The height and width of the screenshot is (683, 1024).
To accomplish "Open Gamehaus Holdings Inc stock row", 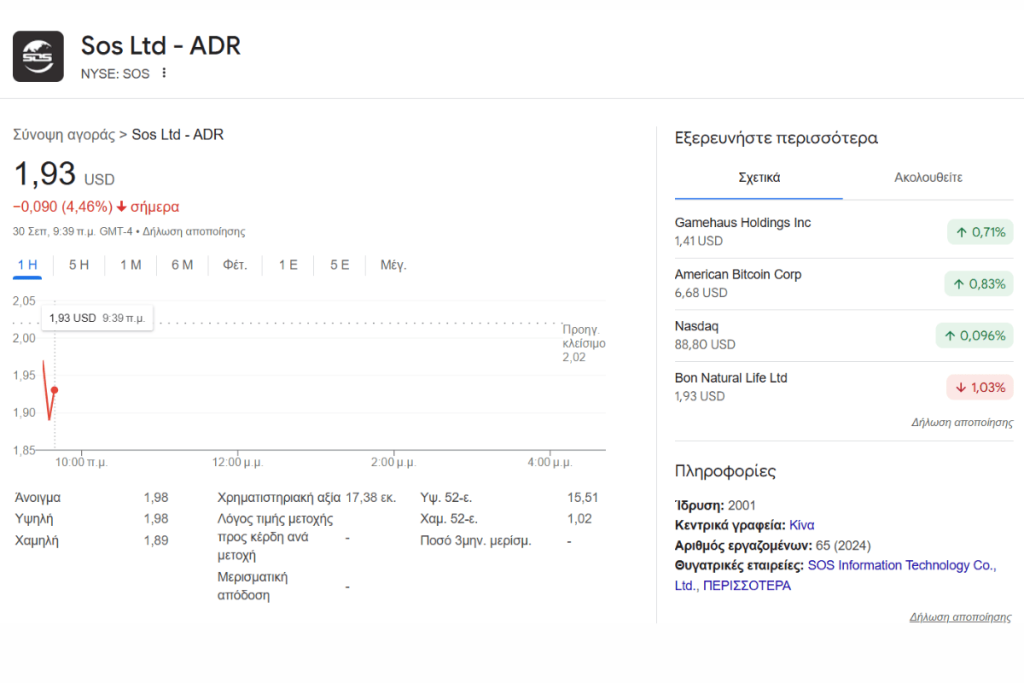I will click(844, 232).
